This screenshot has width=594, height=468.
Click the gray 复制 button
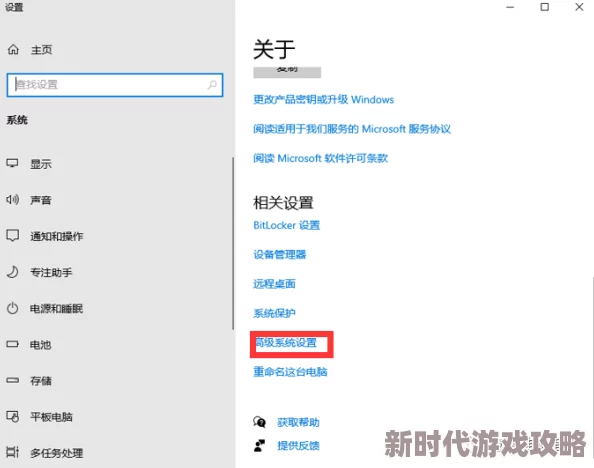pyautogui.click(x=287, y=72)
